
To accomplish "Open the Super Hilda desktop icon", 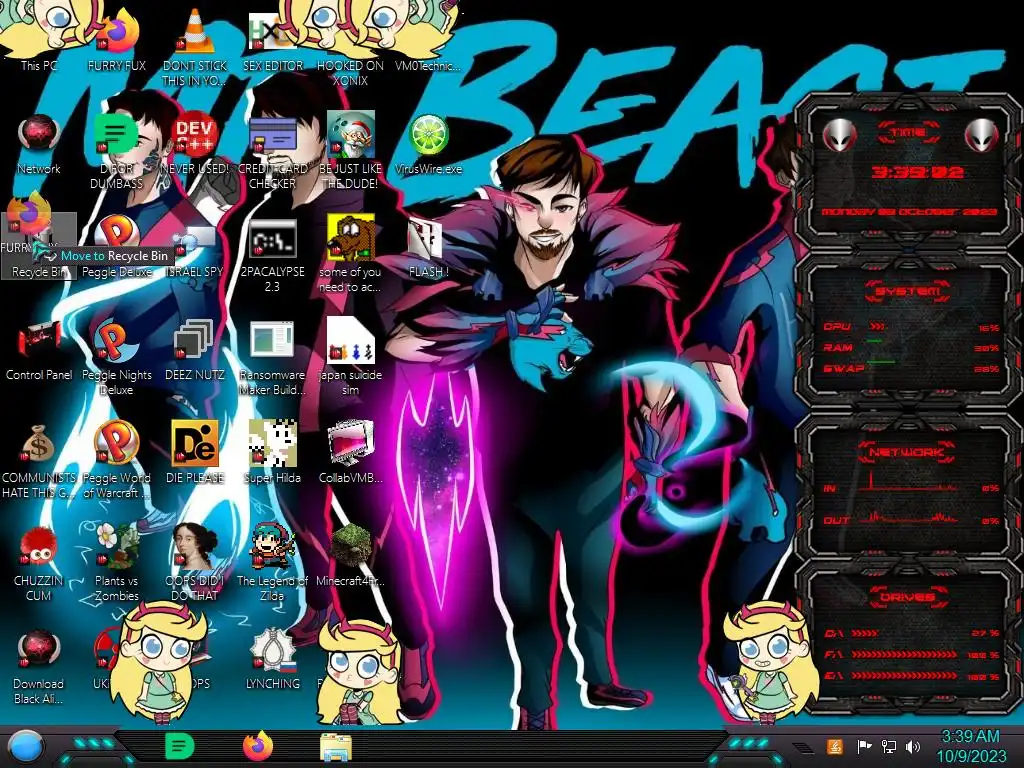I will (x=272, y=444).
